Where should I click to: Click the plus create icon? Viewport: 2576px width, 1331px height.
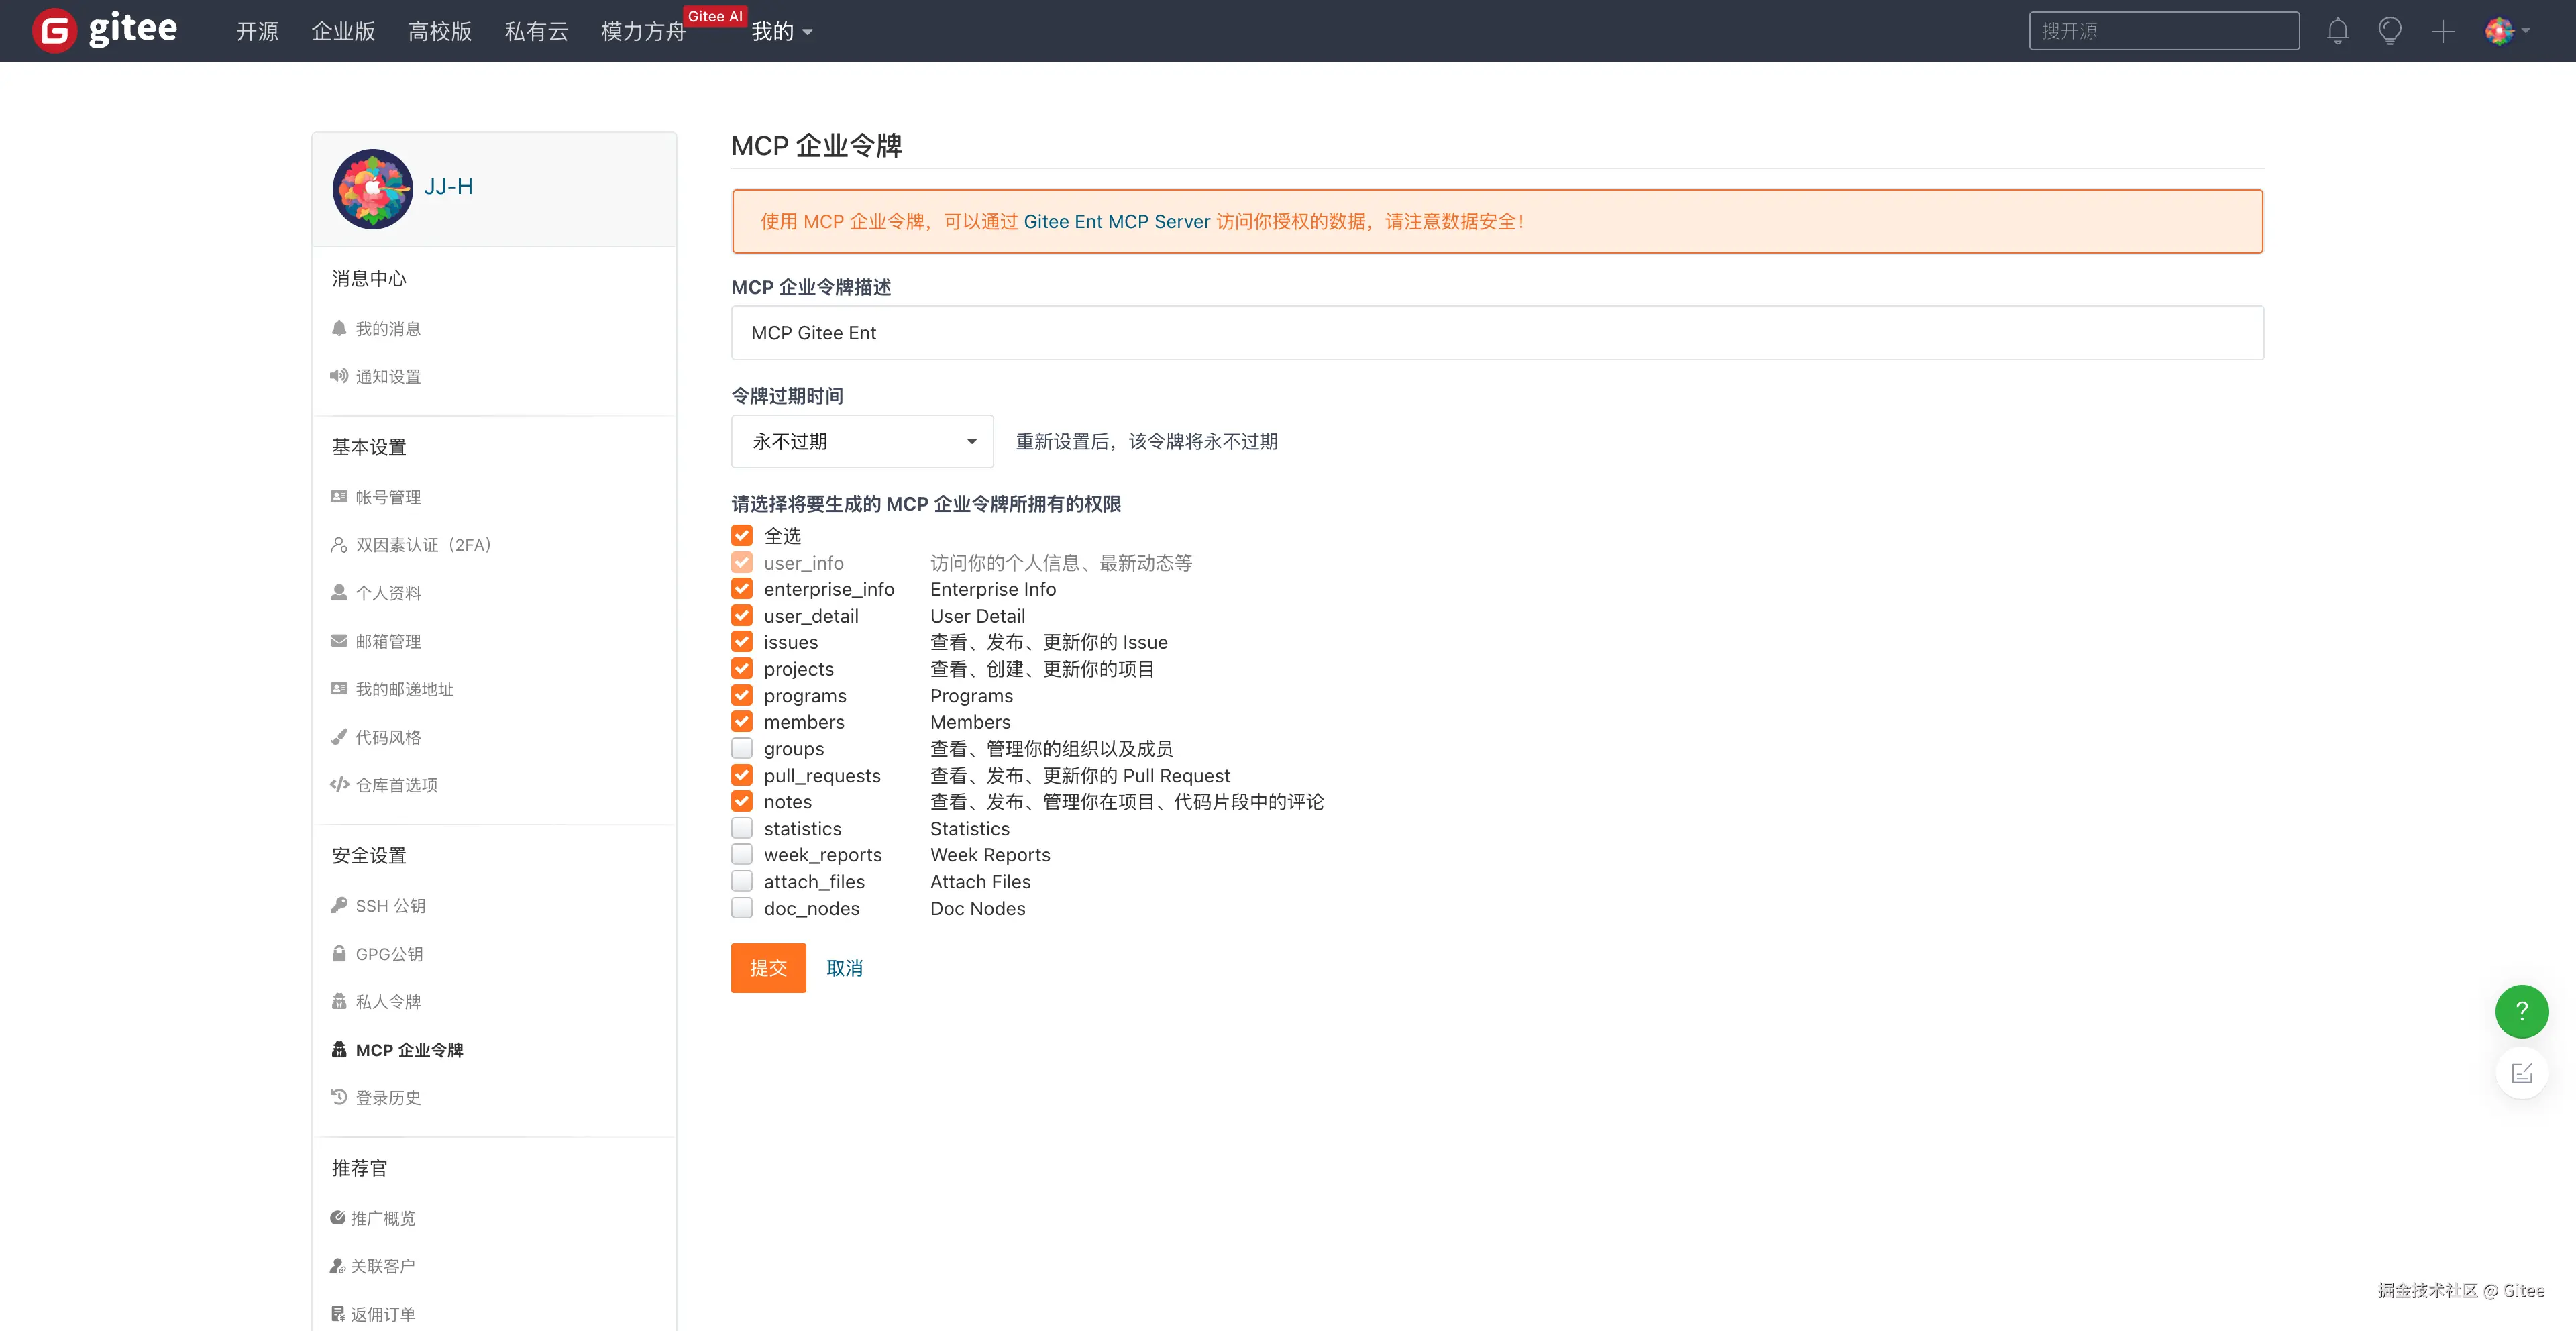pos(2443,31)
